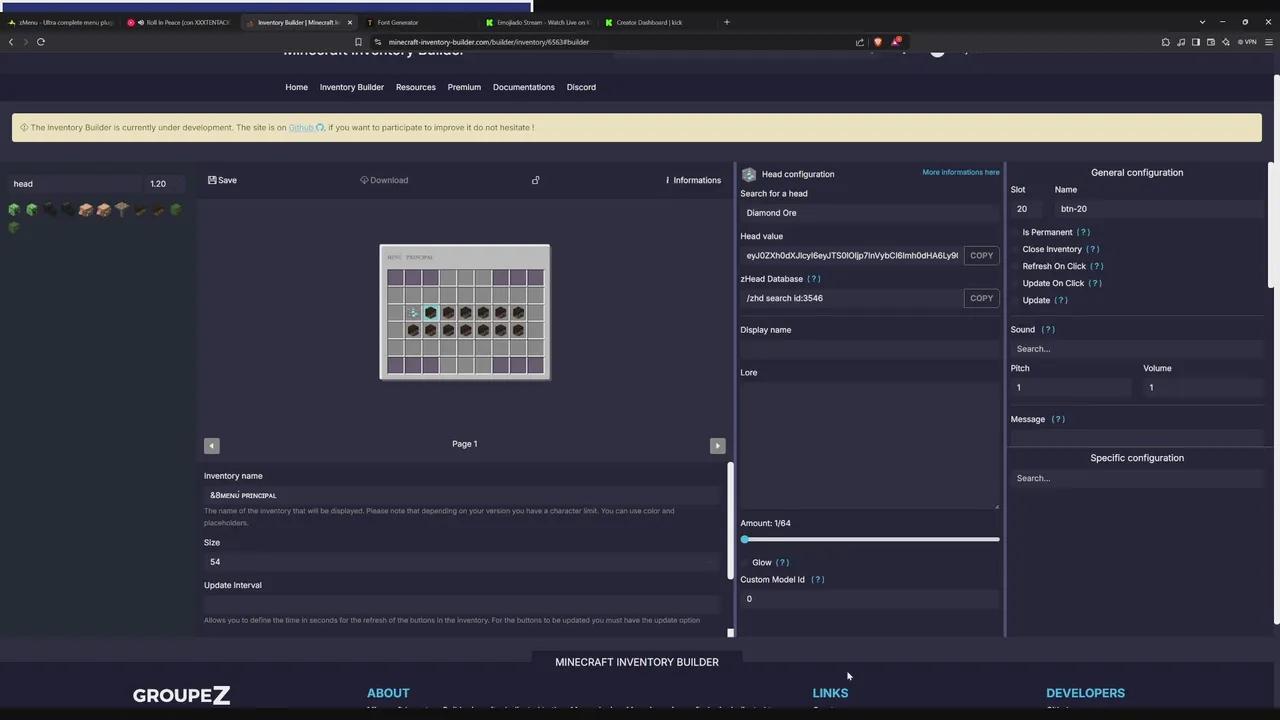
Task: Select the cyan-highlighted slot in the inventory grid
Action: coord(430,312)
